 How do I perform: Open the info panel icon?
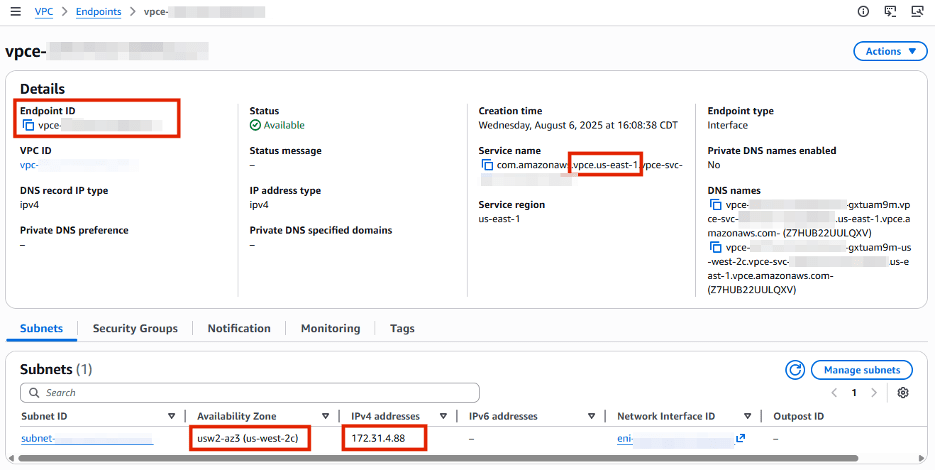pyautogui.click(x=863, y=12)
